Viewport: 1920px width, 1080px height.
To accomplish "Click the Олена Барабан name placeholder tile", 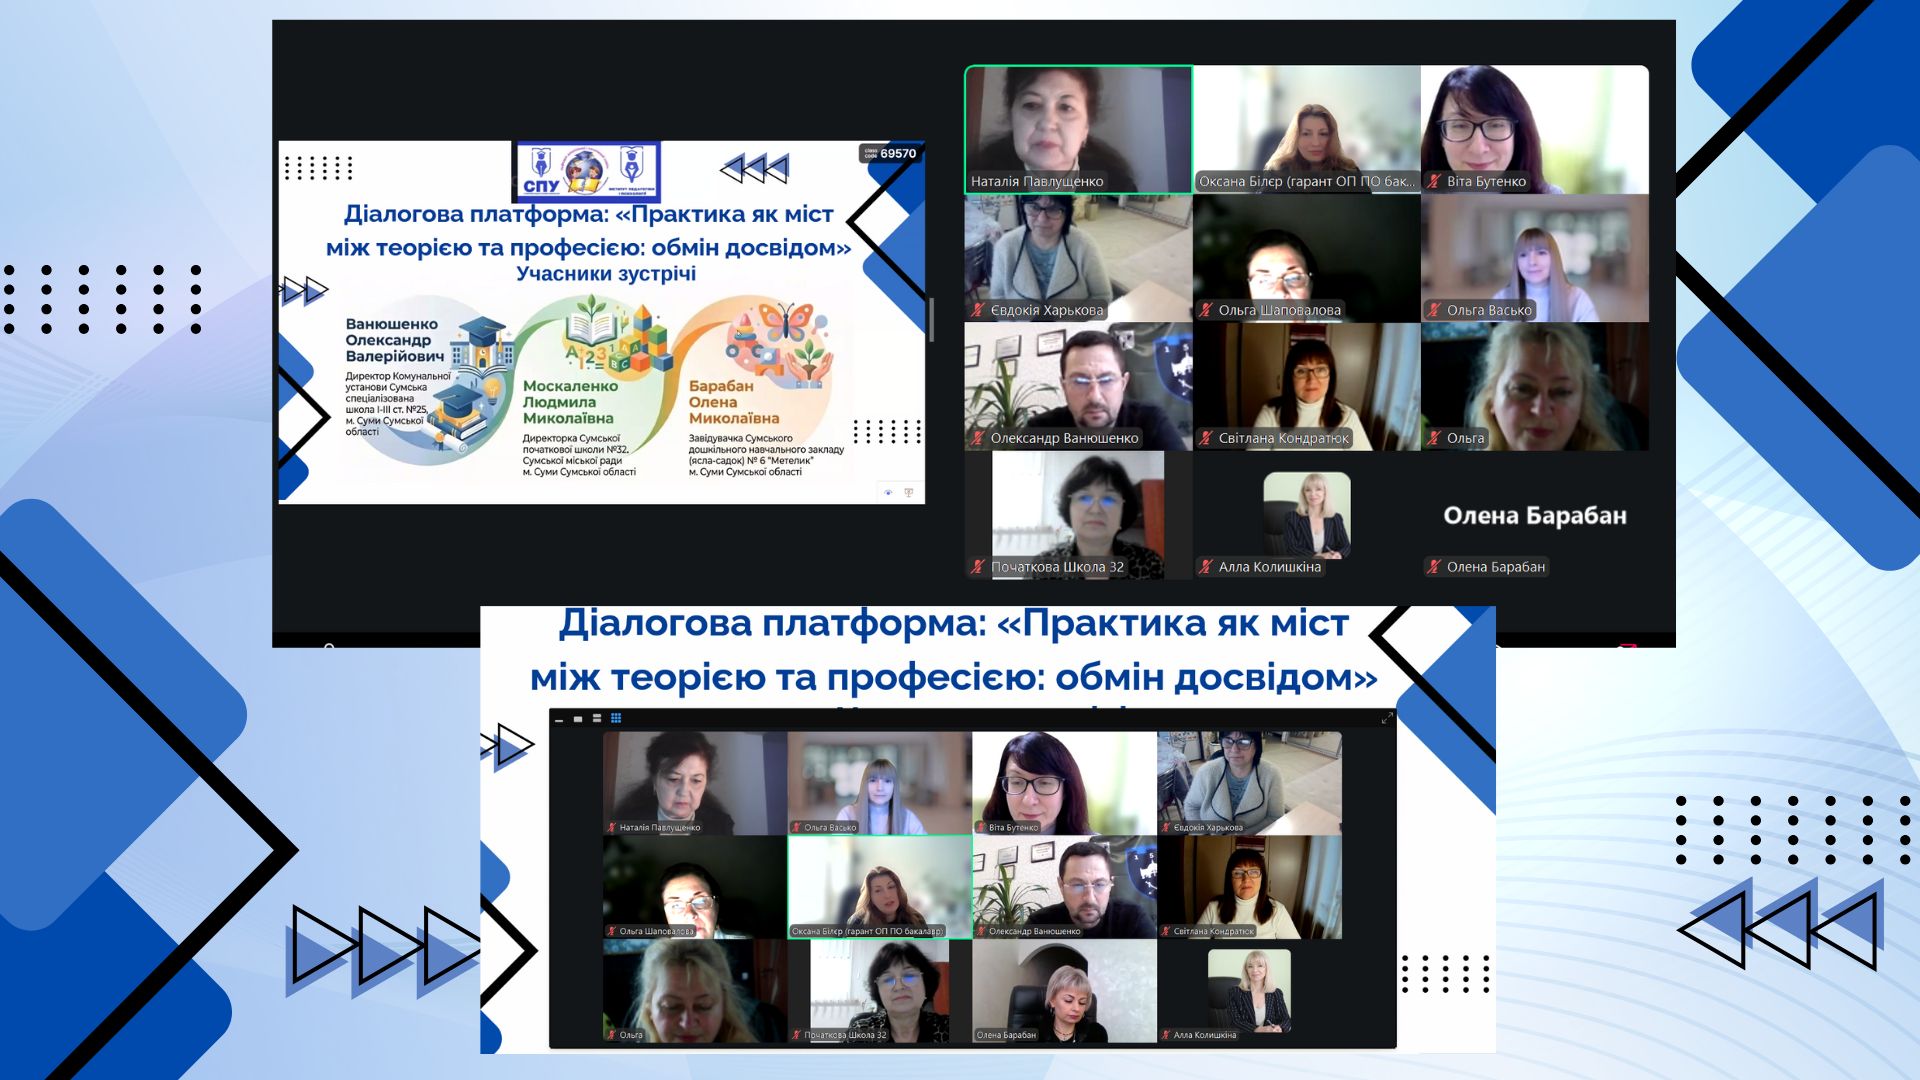I will (x=1534, y=515).
